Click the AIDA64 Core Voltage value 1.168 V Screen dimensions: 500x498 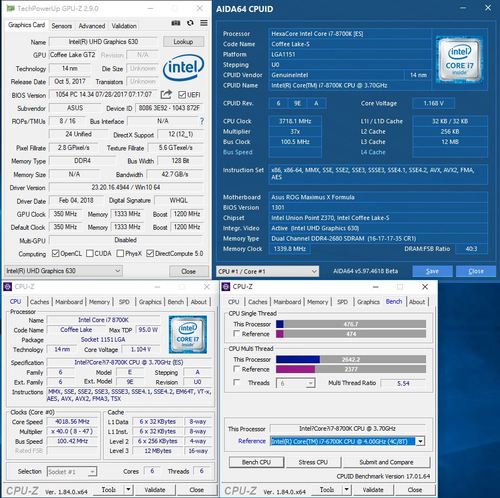433,103
